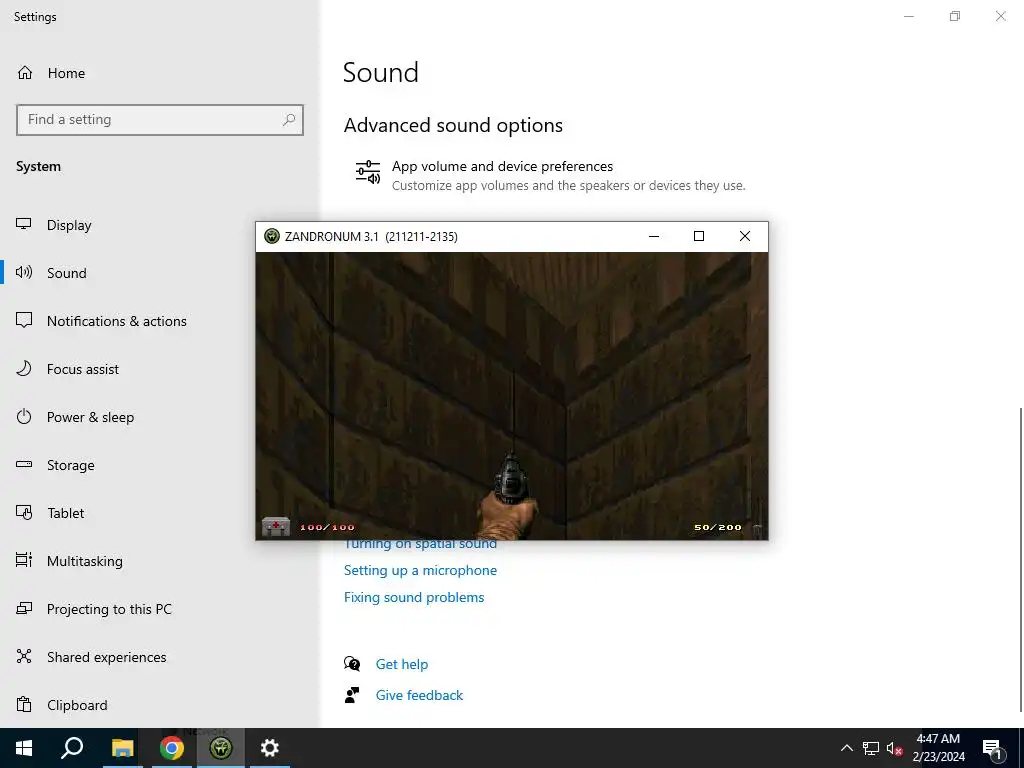The image size is (1024, 768).
Task: Click the Settings window scrollbar
Action: [x=1020, y=560]
